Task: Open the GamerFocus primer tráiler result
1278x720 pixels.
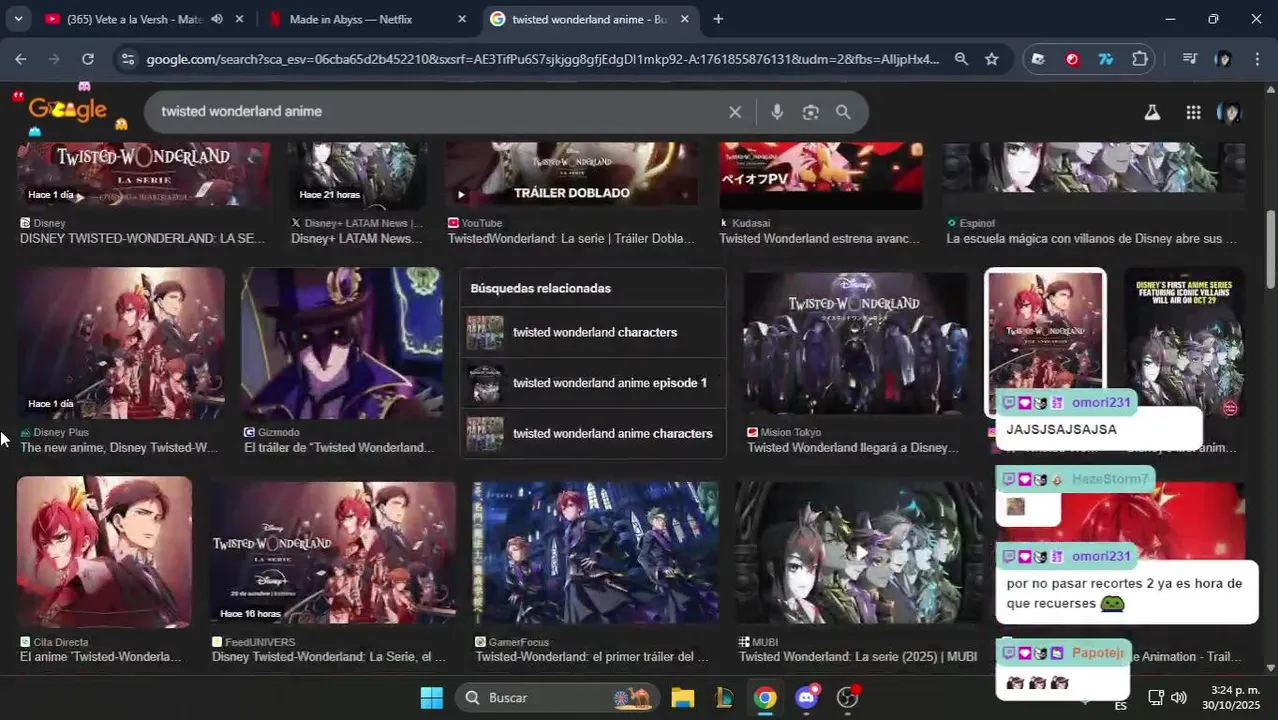Action: (592, 657)
